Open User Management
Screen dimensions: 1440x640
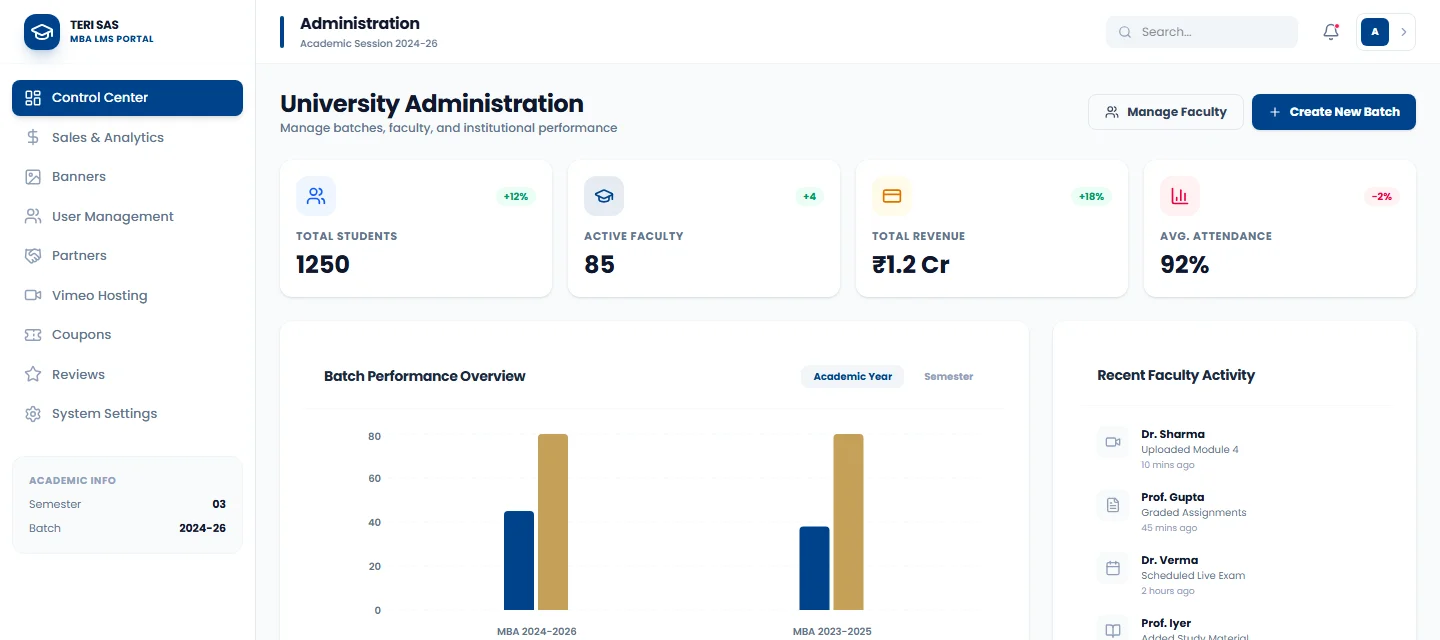click(127, 216)
